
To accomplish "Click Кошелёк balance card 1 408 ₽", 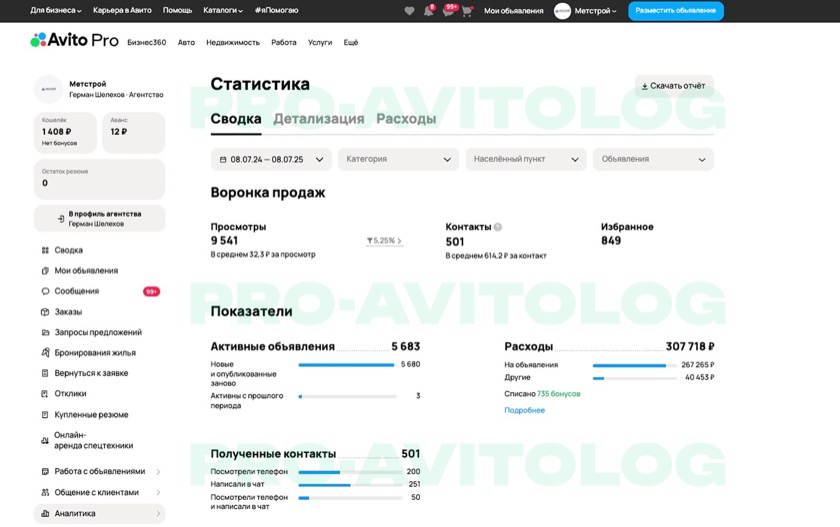I will pyautogui.click(x=65, y=132).
